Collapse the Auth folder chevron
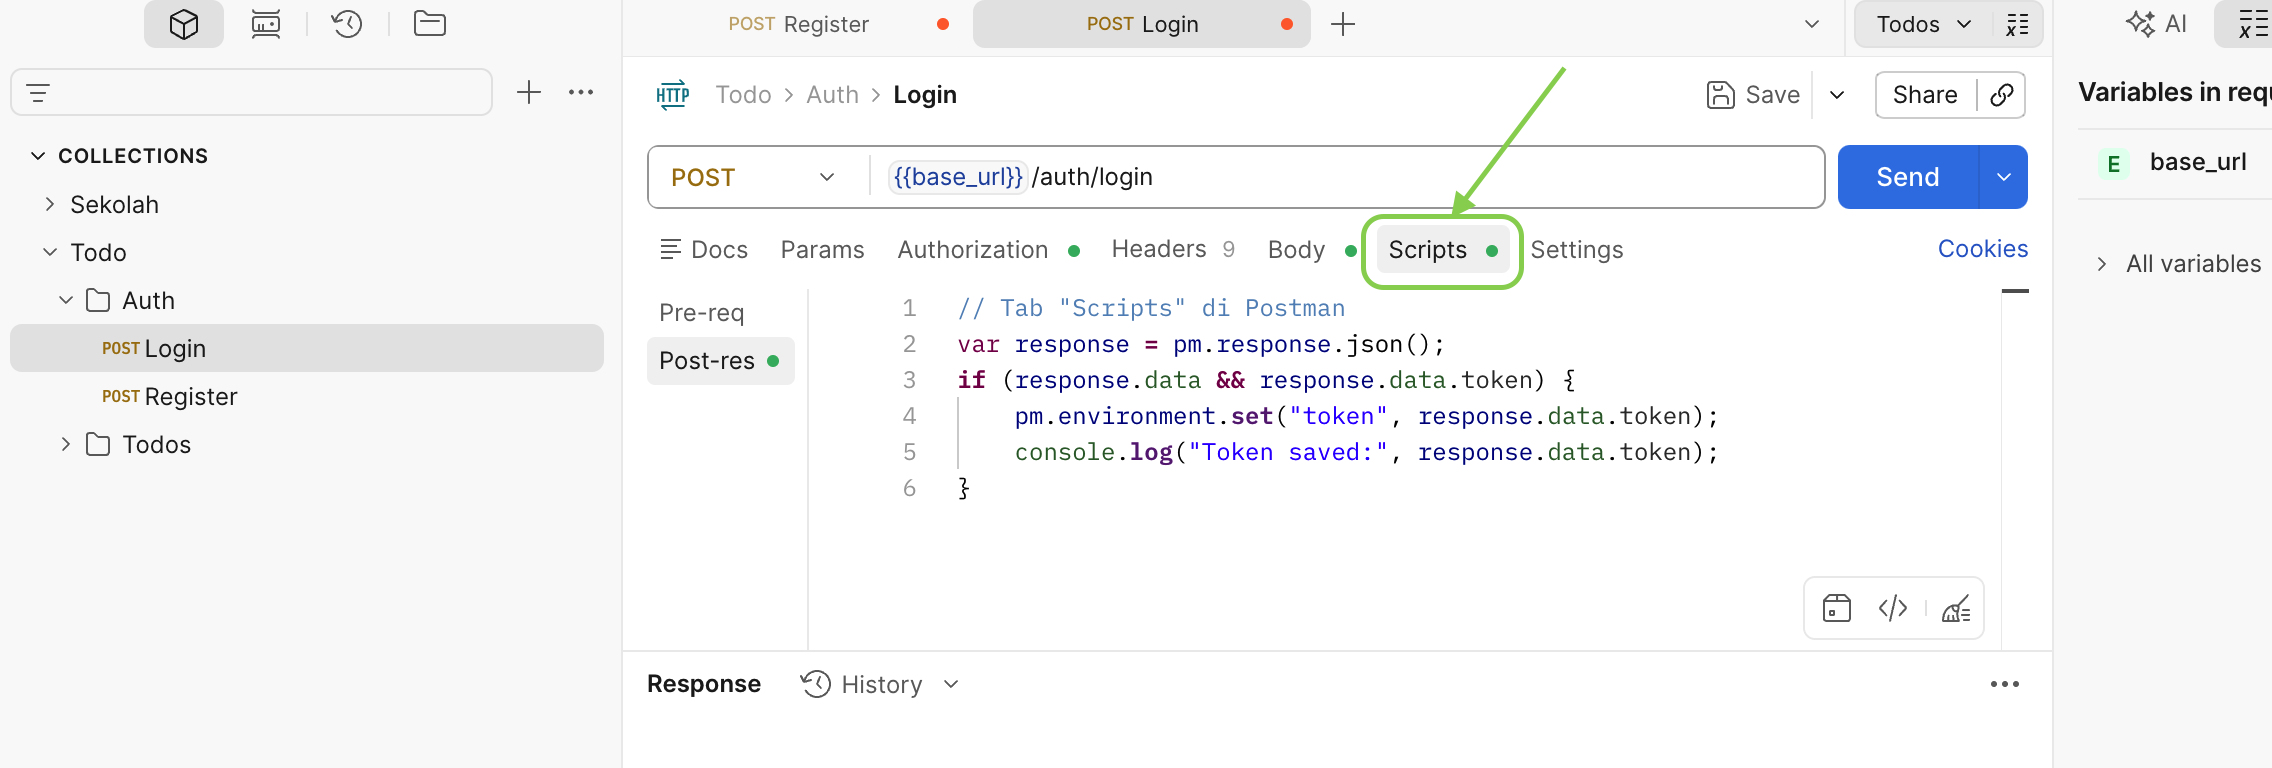The width and height of the screenshot is (2272, 768). 66,300
